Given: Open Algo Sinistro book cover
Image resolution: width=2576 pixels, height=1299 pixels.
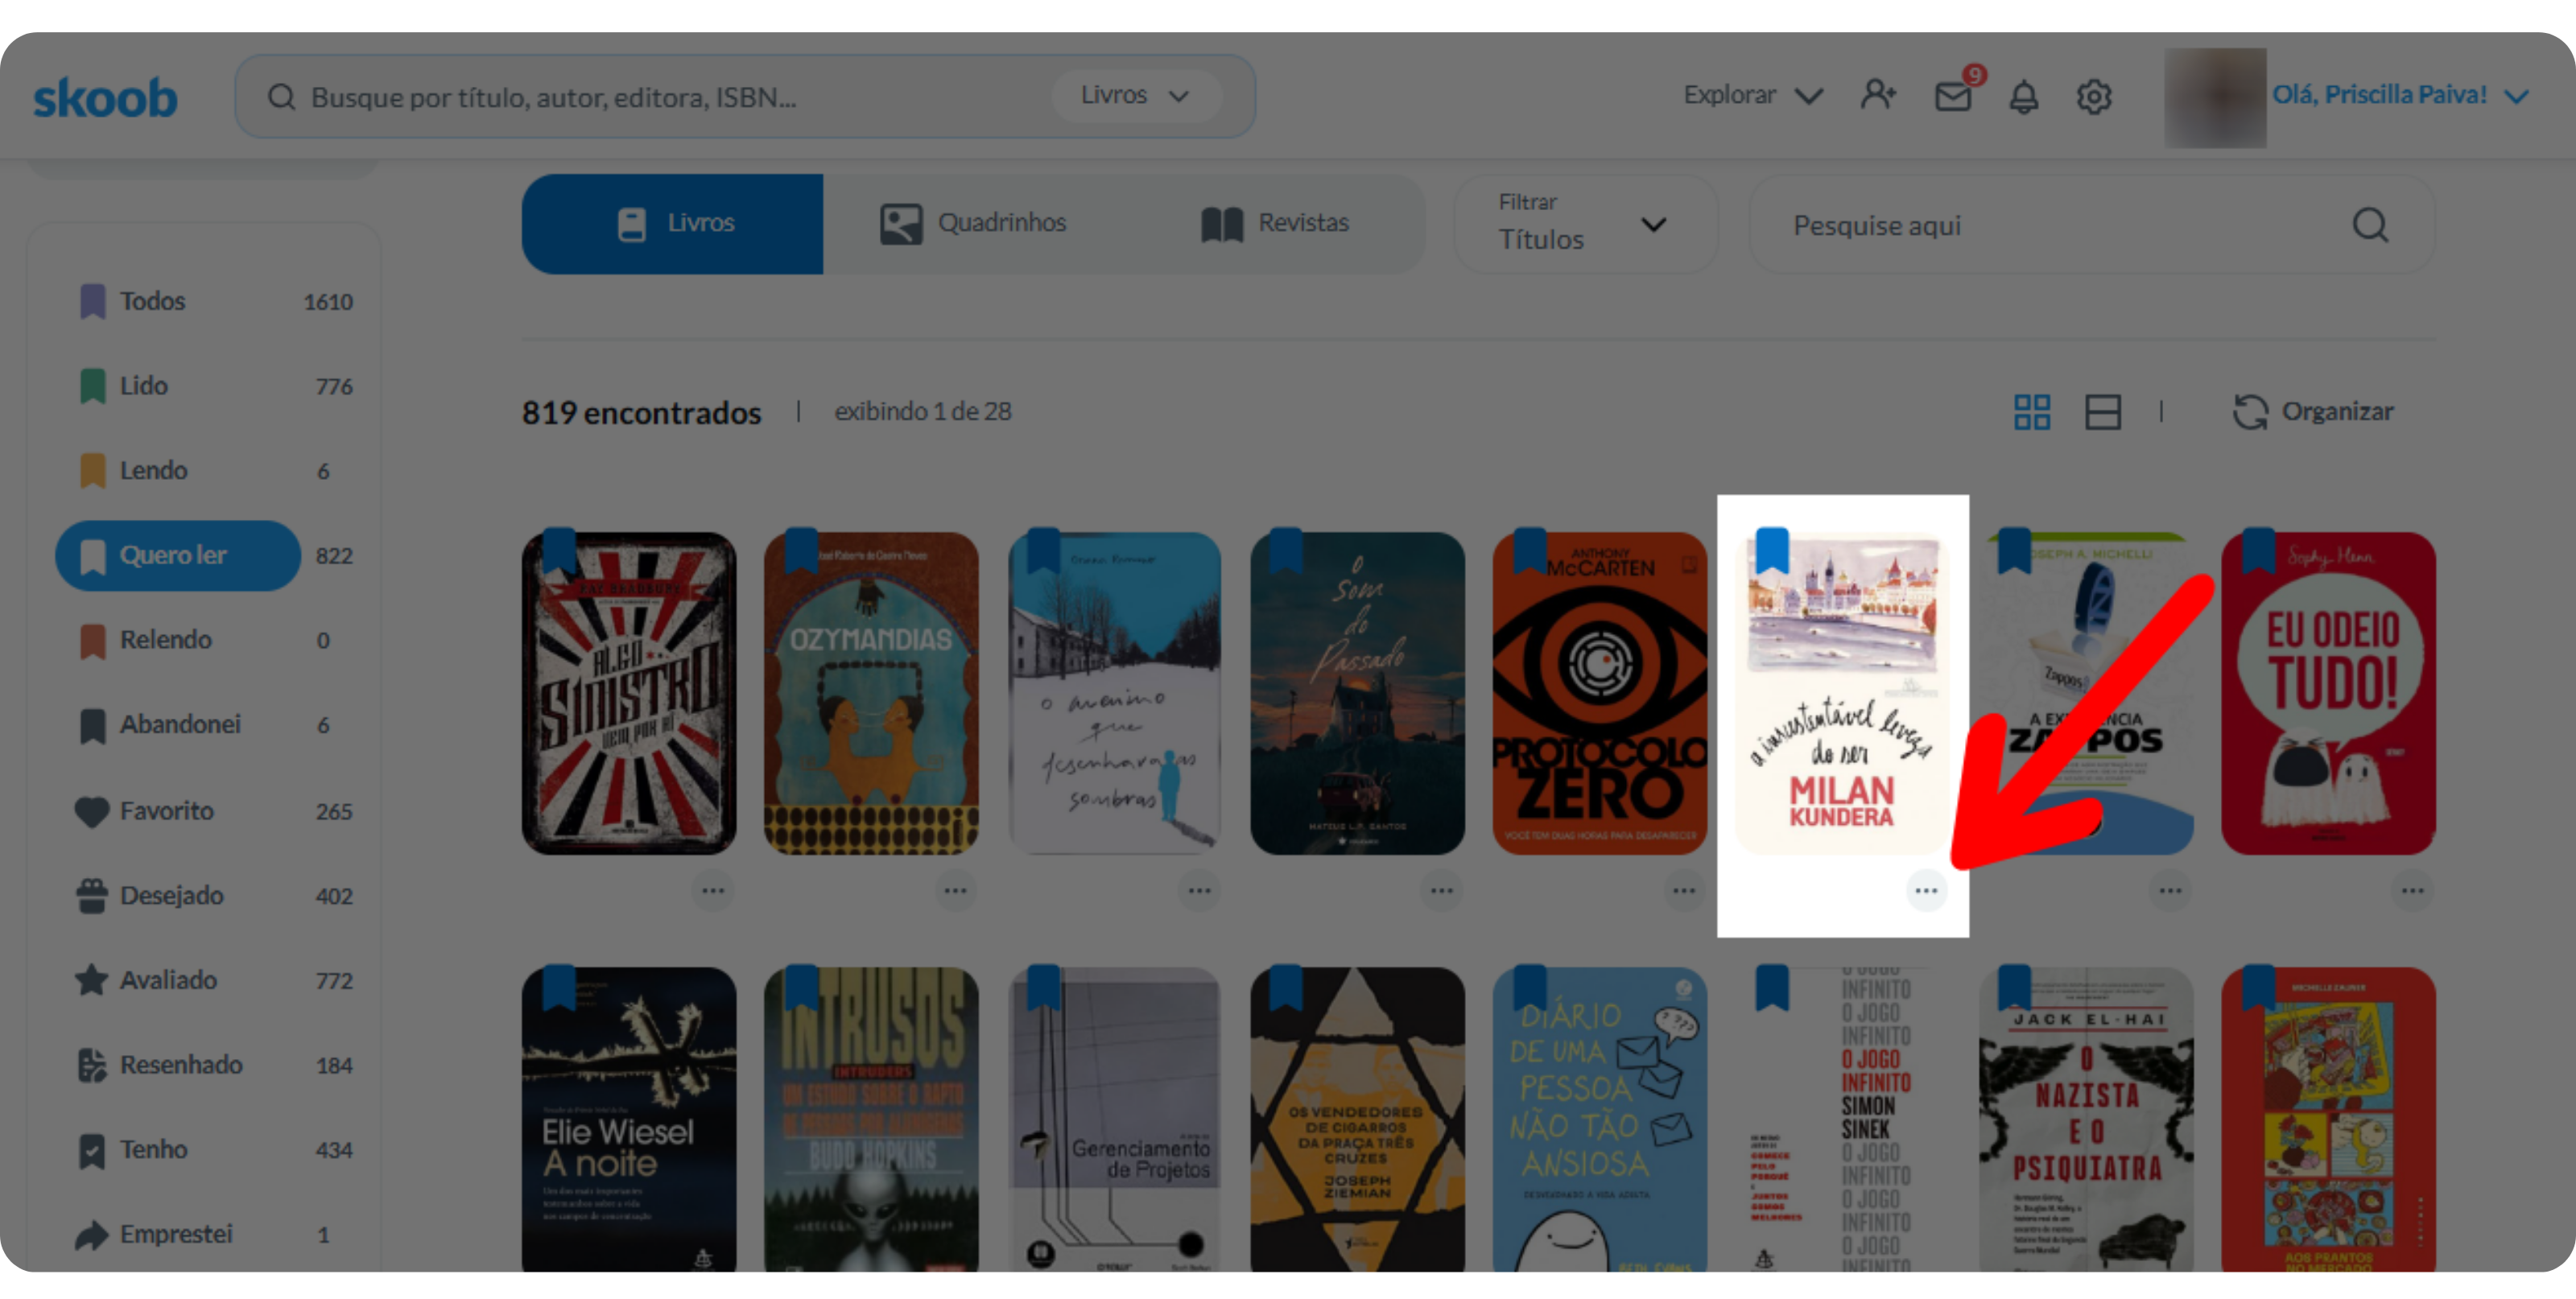Looking at the screenshot, I should pos(629,693).
